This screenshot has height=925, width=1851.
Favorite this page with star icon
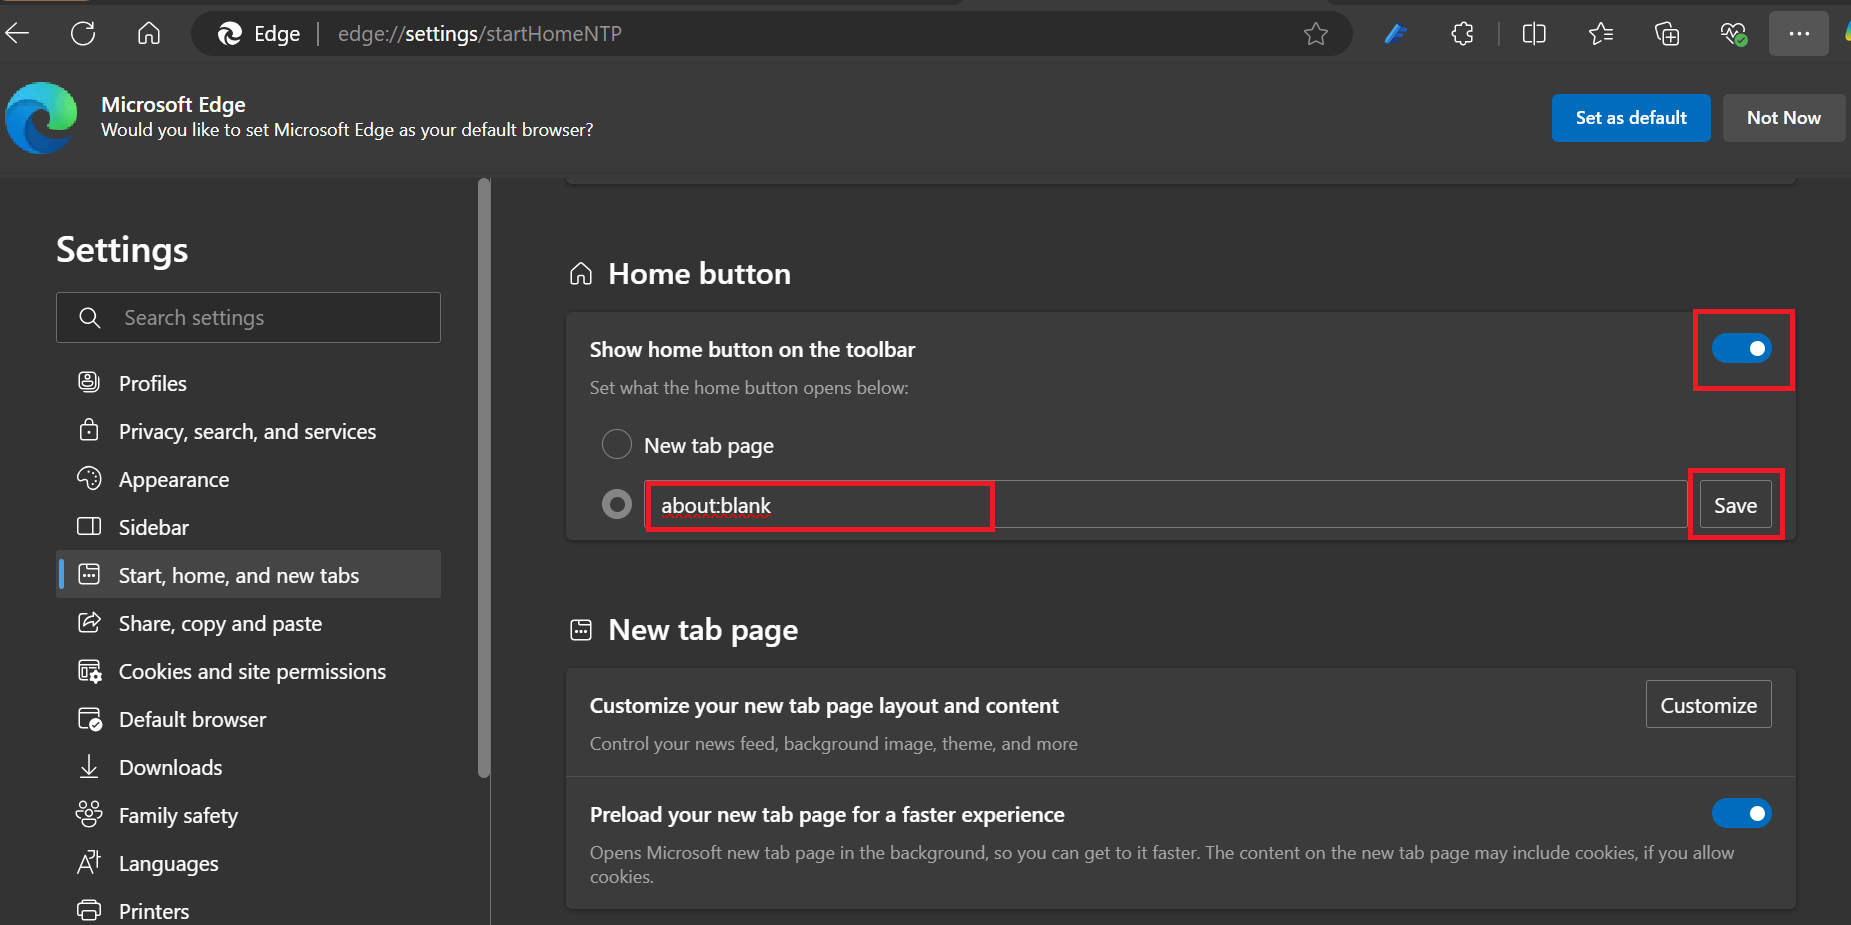tap(1316, 34)
